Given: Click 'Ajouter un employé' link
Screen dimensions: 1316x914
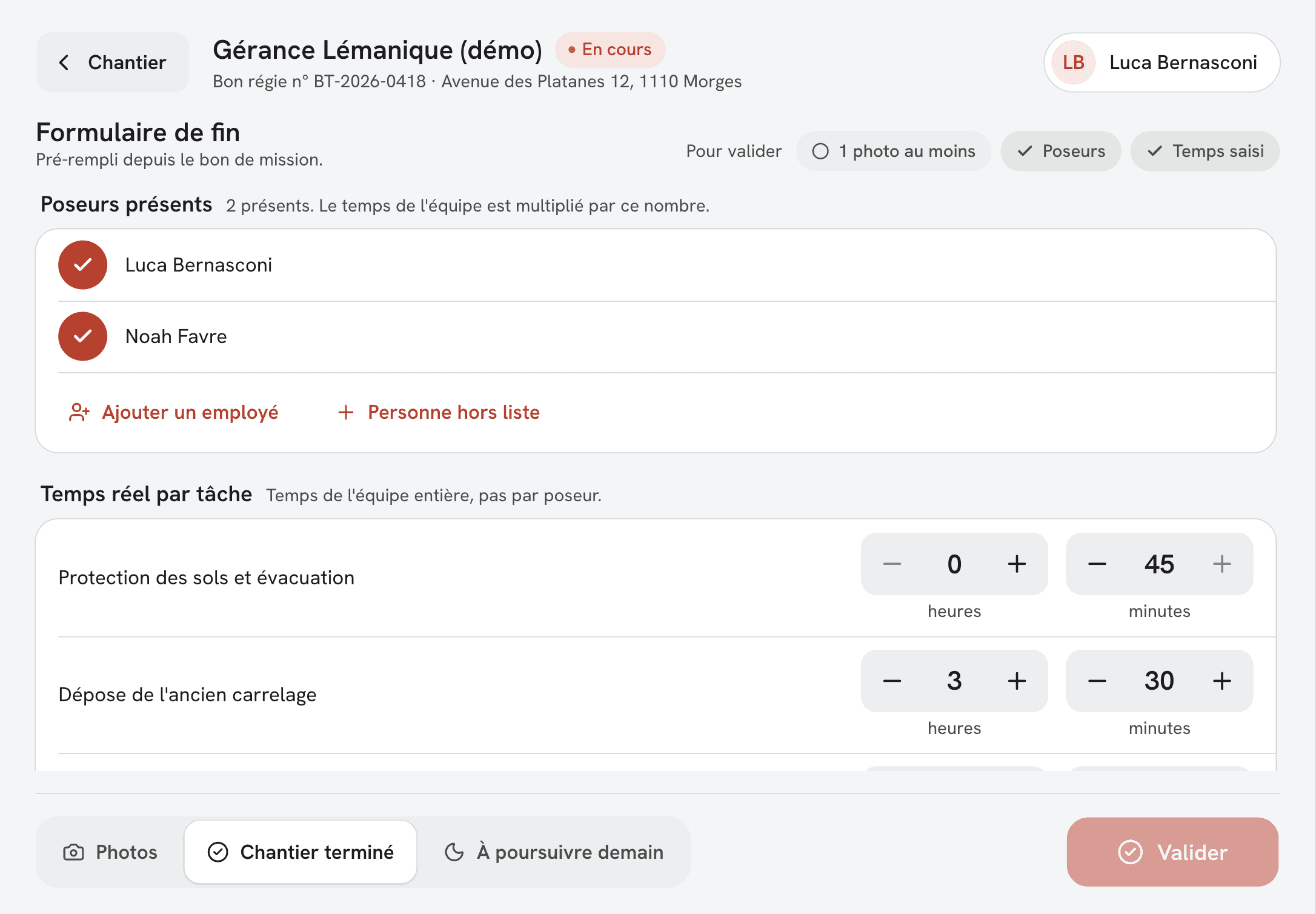Looking at the screenshot, I should [173, 412].
